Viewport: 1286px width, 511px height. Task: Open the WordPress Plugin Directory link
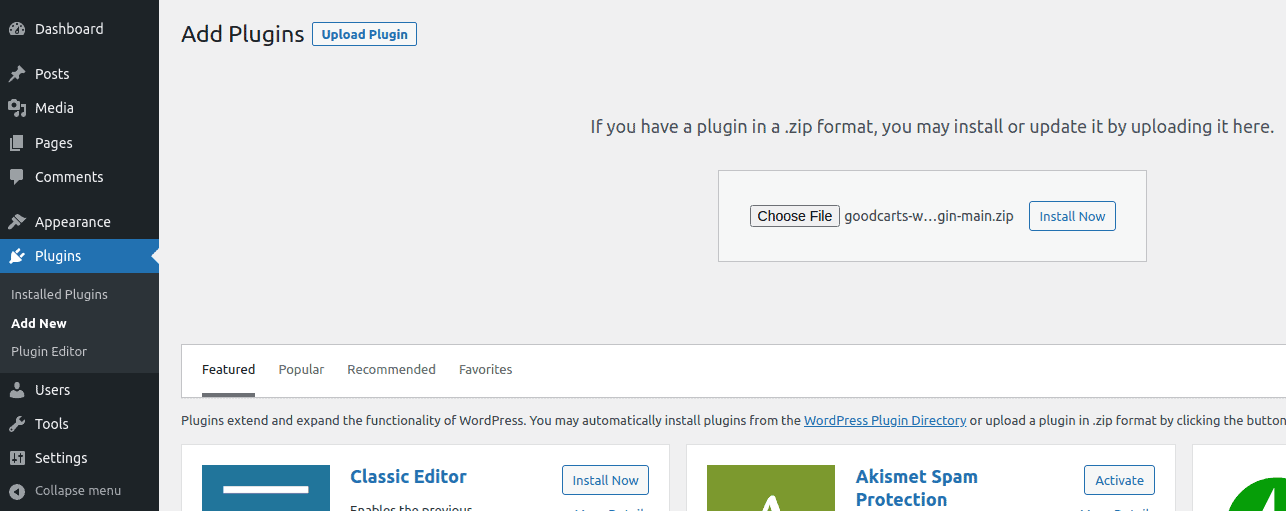point(885,421)
